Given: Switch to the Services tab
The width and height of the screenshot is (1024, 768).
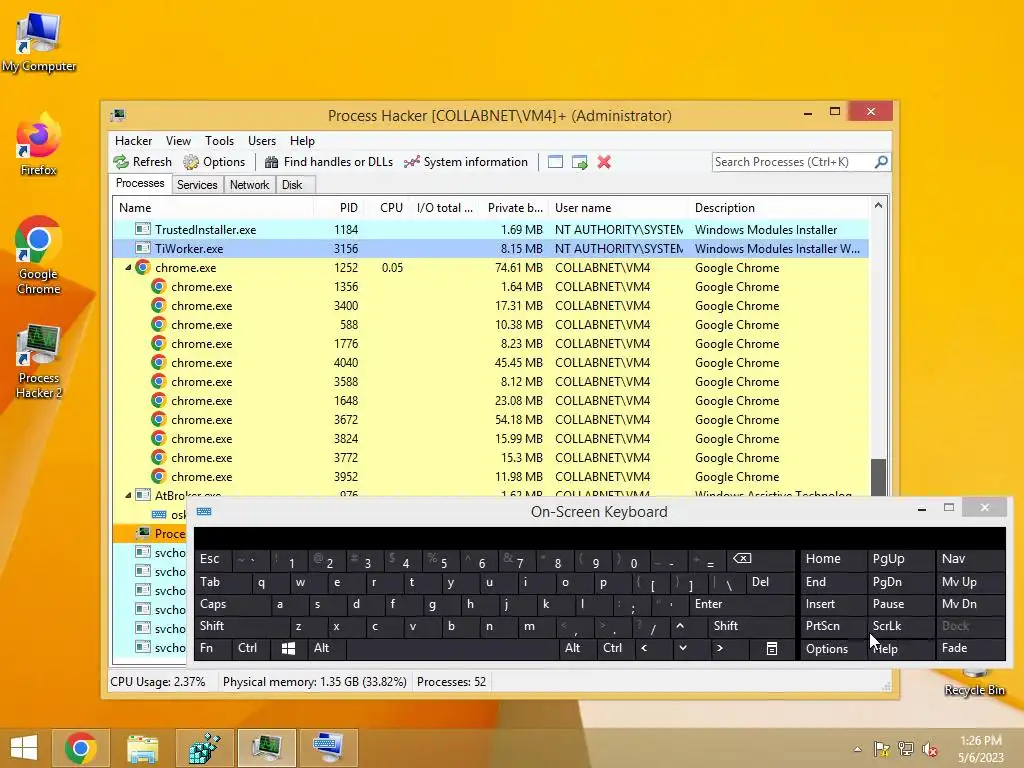Looking at the screenshot, I should click(x=197, y=185).
